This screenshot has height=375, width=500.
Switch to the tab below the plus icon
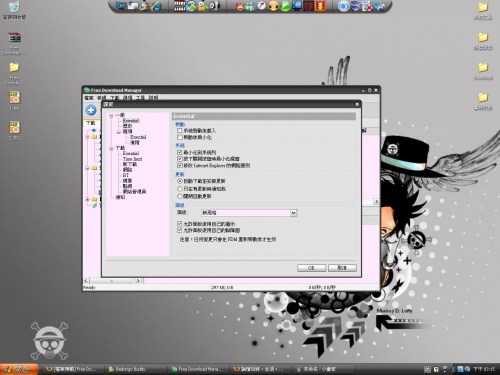tap(91, 123)
